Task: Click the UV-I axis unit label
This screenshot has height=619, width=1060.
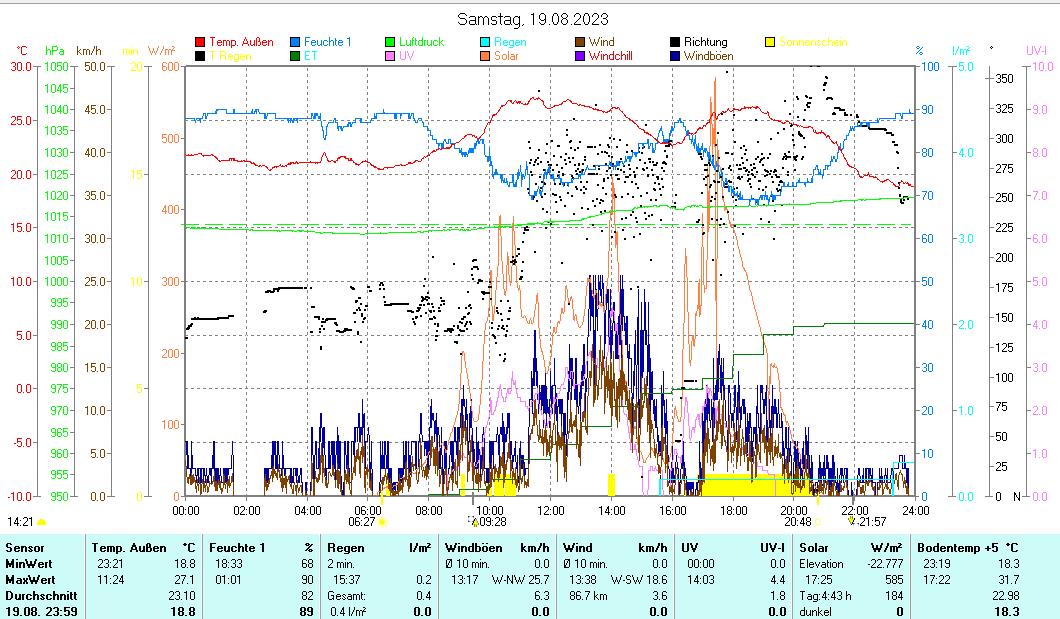Action: [1036, 51]
